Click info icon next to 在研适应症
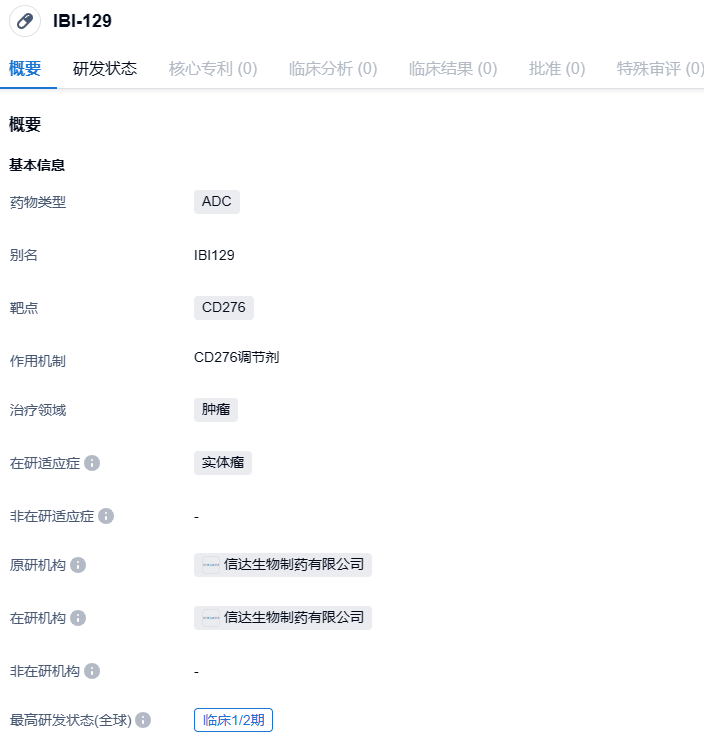The height and width of the screenshot is (746, 704). [x=92, y=463]
